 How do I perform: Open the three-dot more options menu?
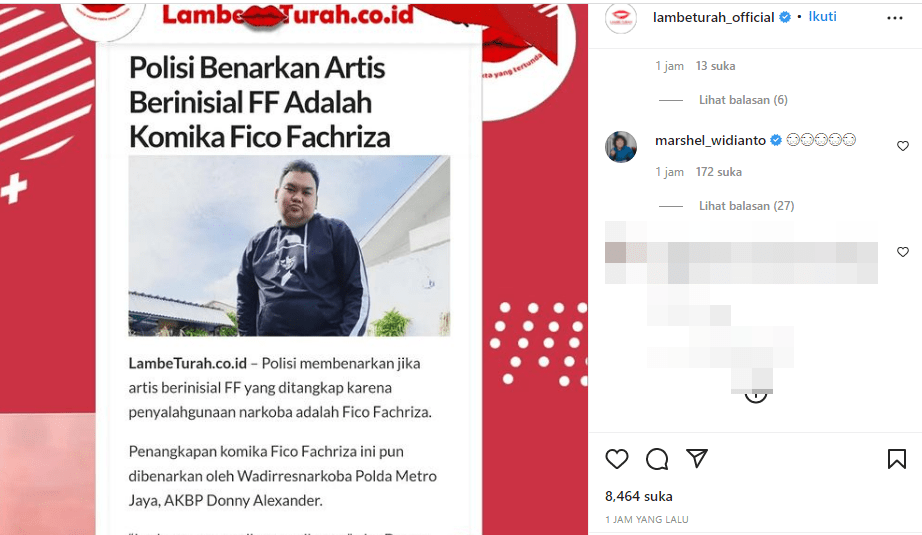pyautogui.click(x=894, y=18)
